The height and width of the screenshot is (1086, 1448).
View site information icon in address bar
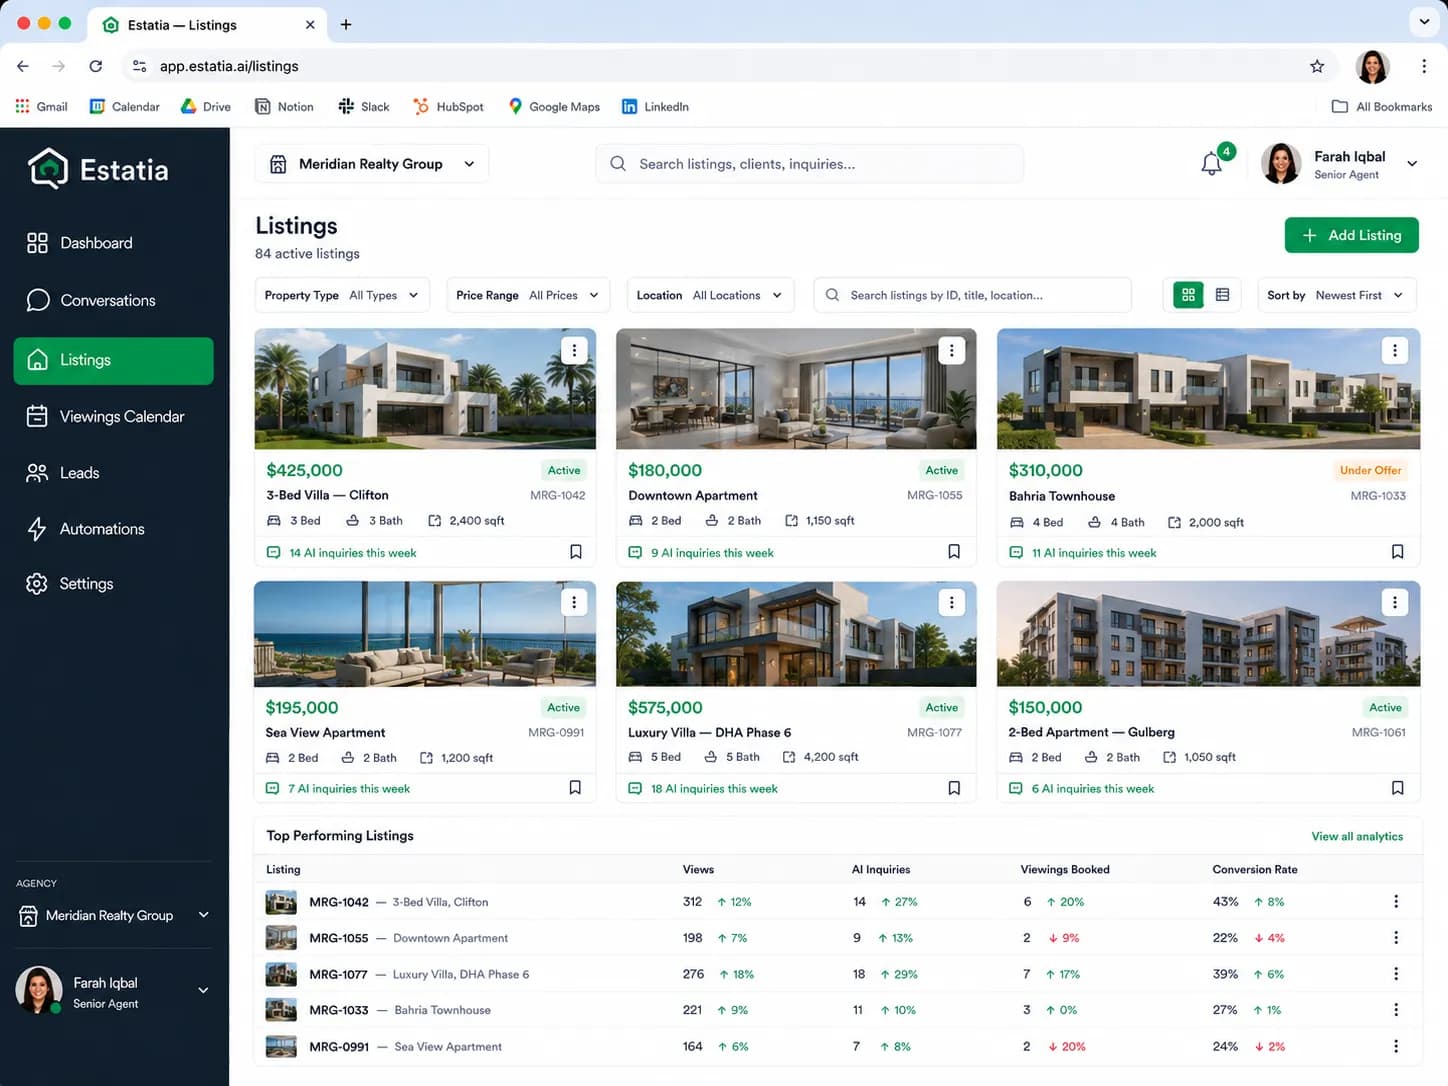[x=139, y=66]
